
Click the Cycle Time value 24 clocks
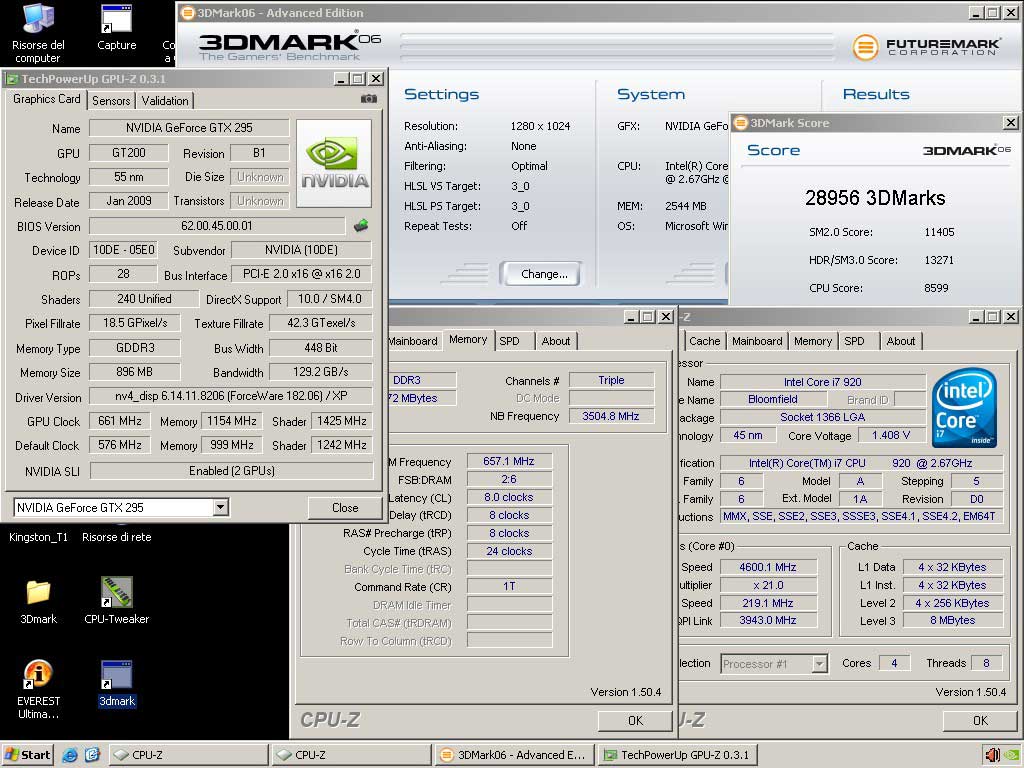pos(509,551)
